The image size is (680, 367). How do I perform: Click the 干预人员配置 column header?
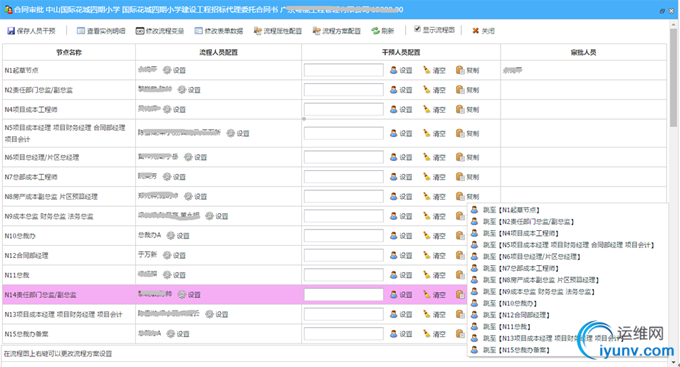[401, 52]
